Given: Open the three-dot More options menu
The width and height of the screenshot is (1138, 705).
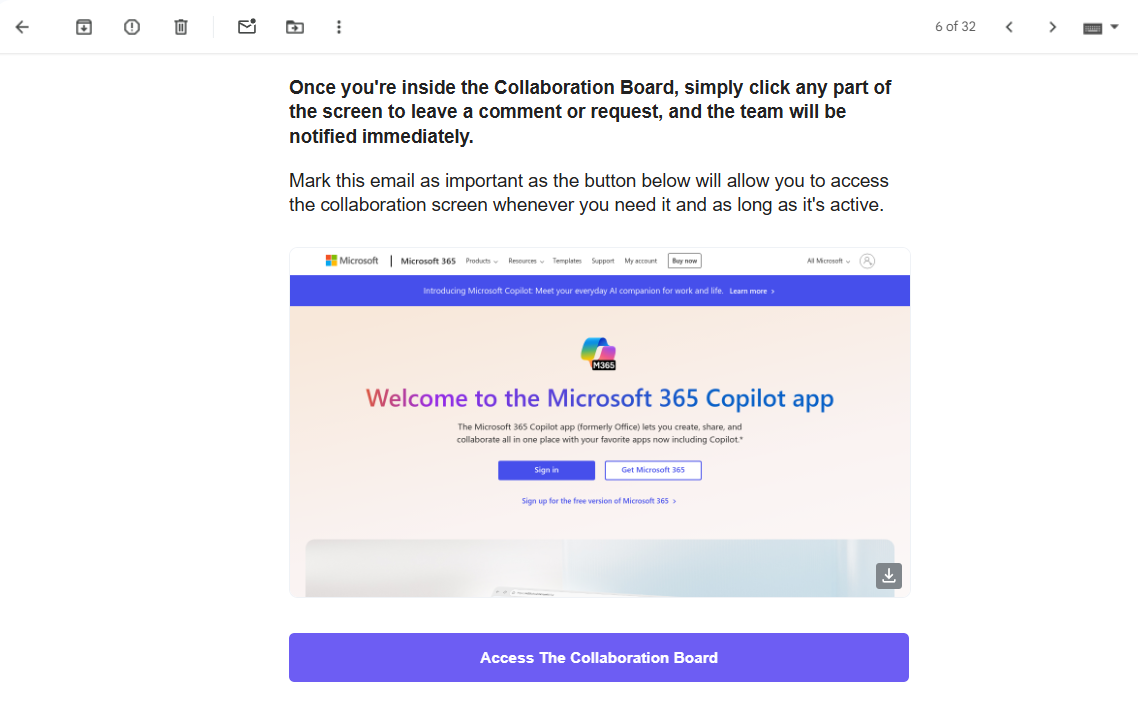Looking at the screenshot, I should pos(339,27).
